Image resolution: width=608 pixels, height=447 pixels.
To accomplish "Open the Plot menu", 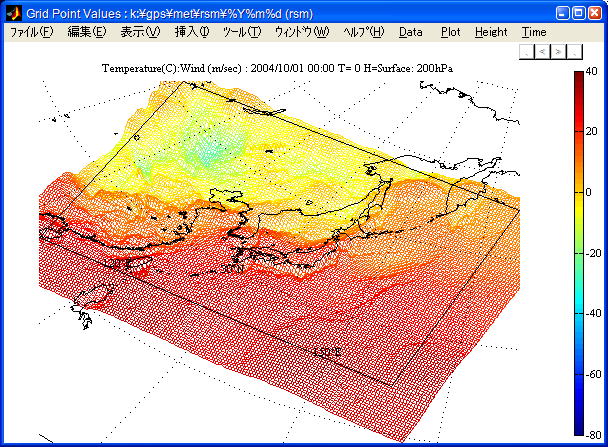I will tap(450, 32).
